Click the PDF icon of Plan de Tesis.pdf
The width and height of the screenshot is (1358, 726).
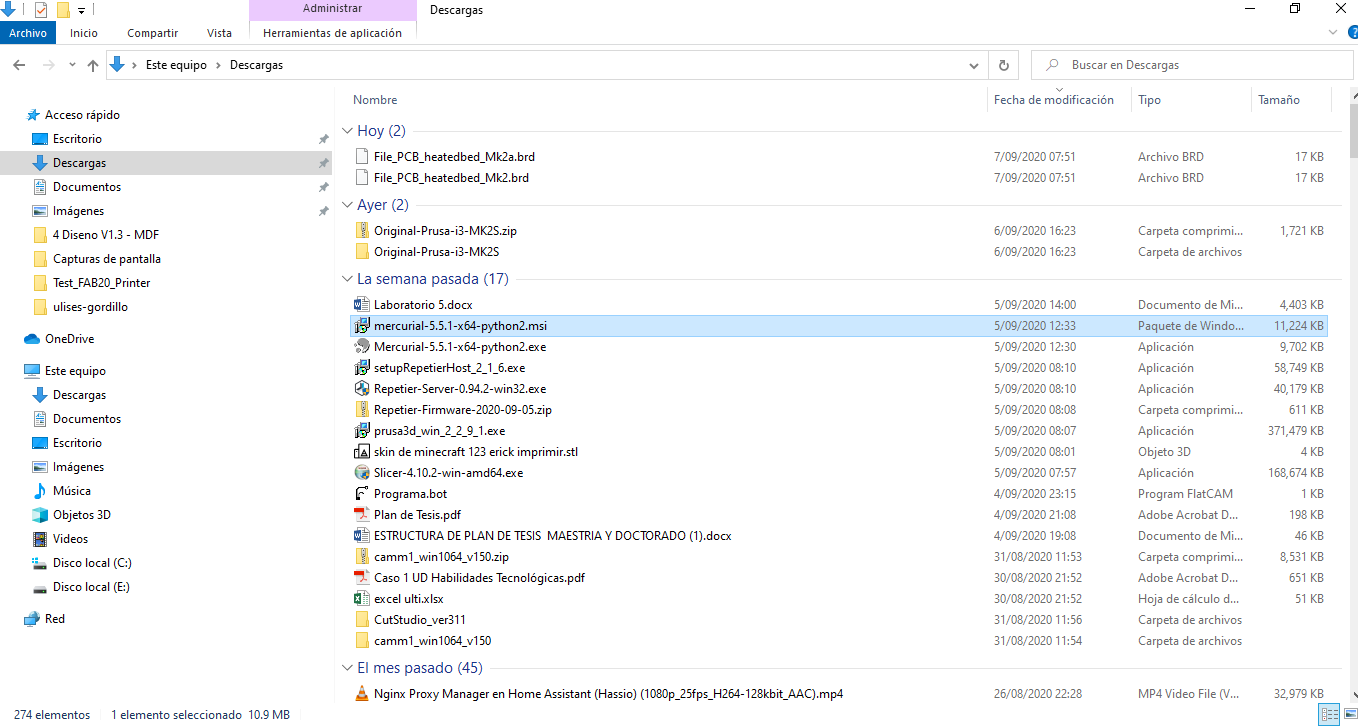[x=362, y=515]
